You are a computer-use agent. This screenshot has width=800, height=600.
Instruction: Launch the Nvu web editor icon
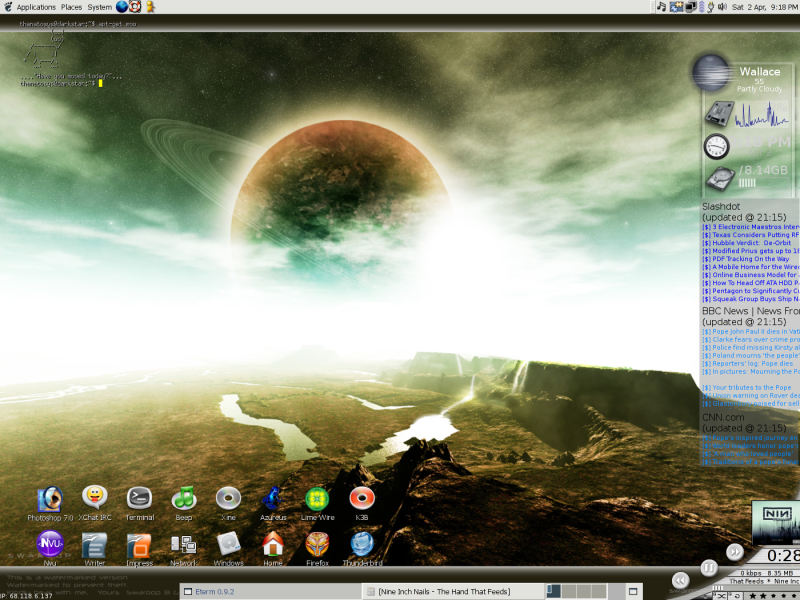pos(50,544)
